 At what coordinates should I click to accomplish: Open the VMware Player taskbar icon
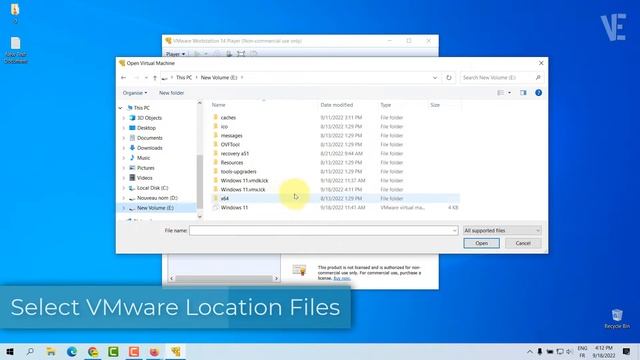[x=176, y=351]
